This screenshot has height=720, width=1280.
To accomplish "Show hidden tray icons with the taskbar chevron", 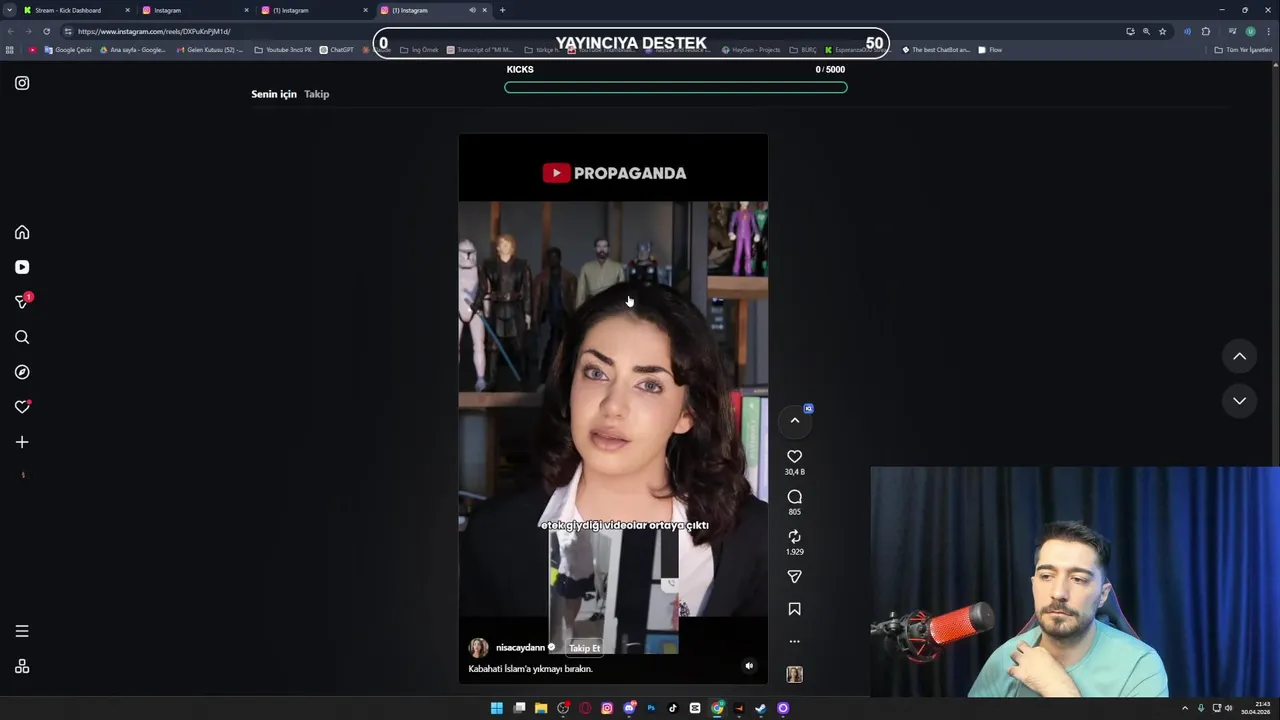I will click(1185, 708).
